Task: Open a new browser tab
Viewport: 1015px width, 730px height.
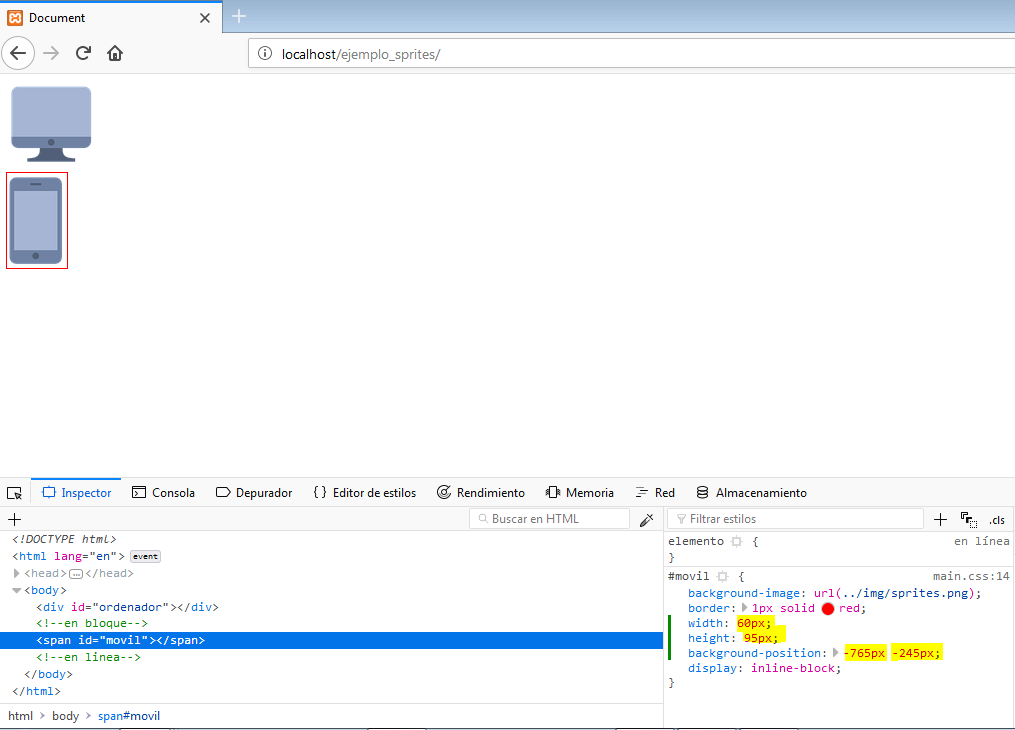Action: [x=239, y=16]
